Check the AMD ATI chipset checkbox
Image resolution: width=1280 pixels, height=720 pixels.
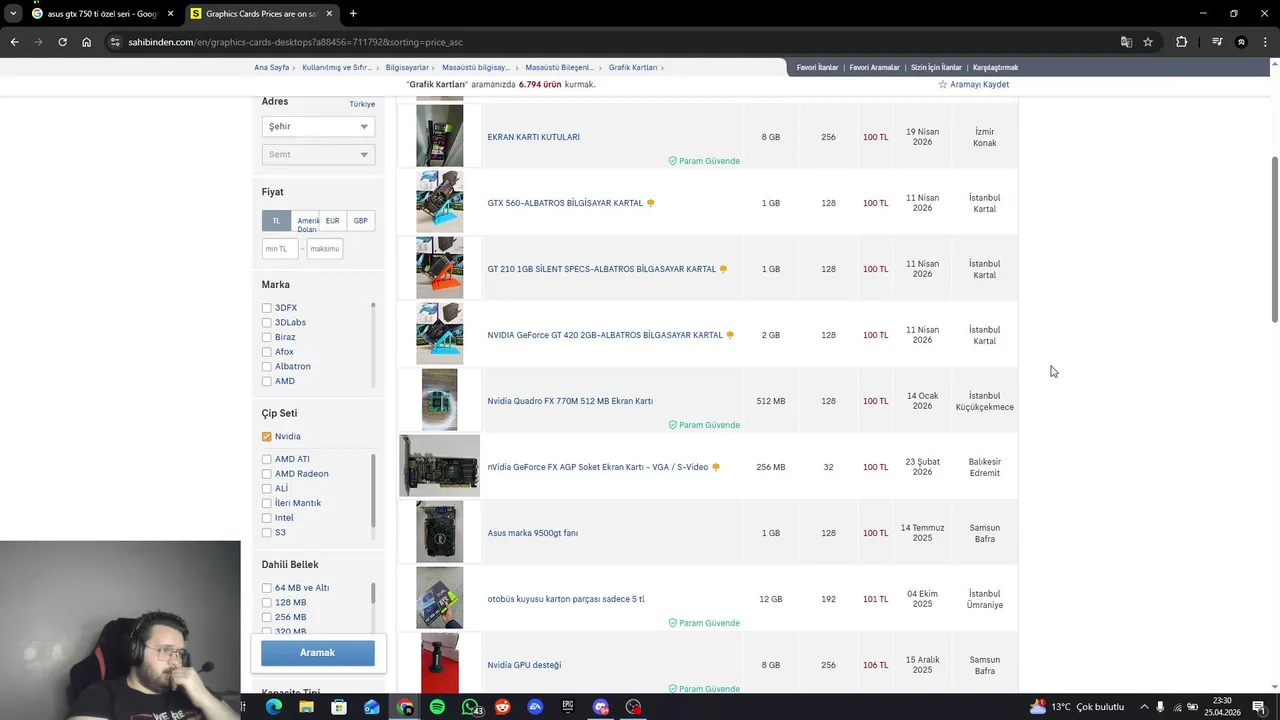tap(267, 459)
